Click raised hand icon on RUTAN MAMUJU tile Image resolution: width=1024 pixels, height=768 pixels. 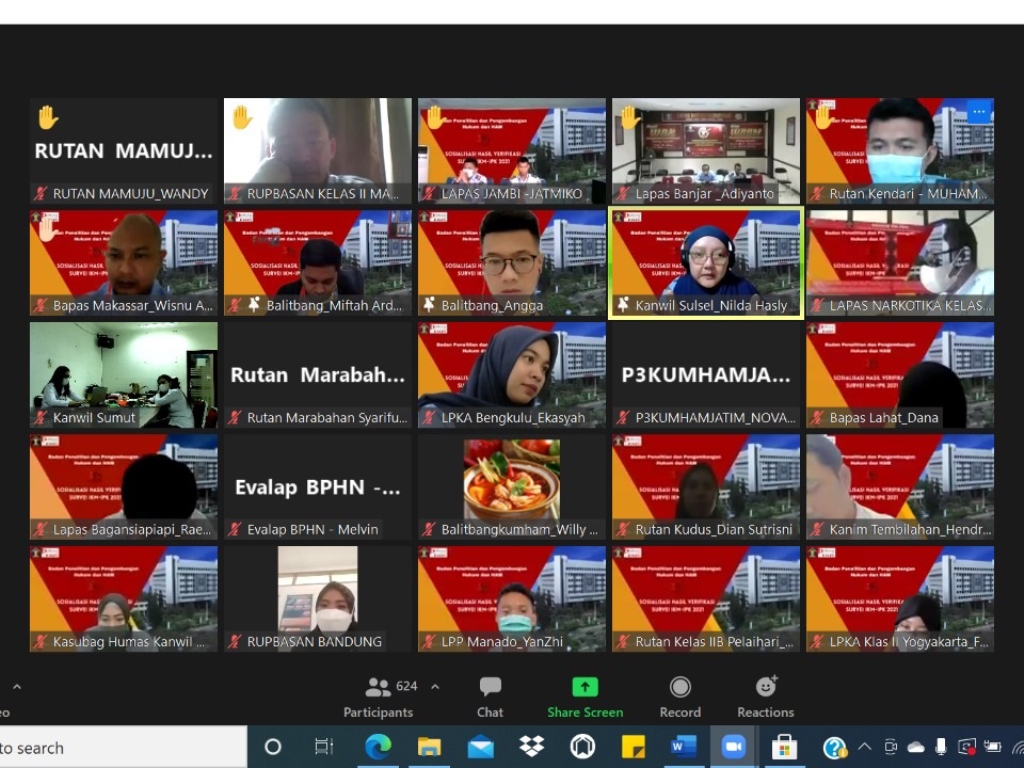point(47,118)
